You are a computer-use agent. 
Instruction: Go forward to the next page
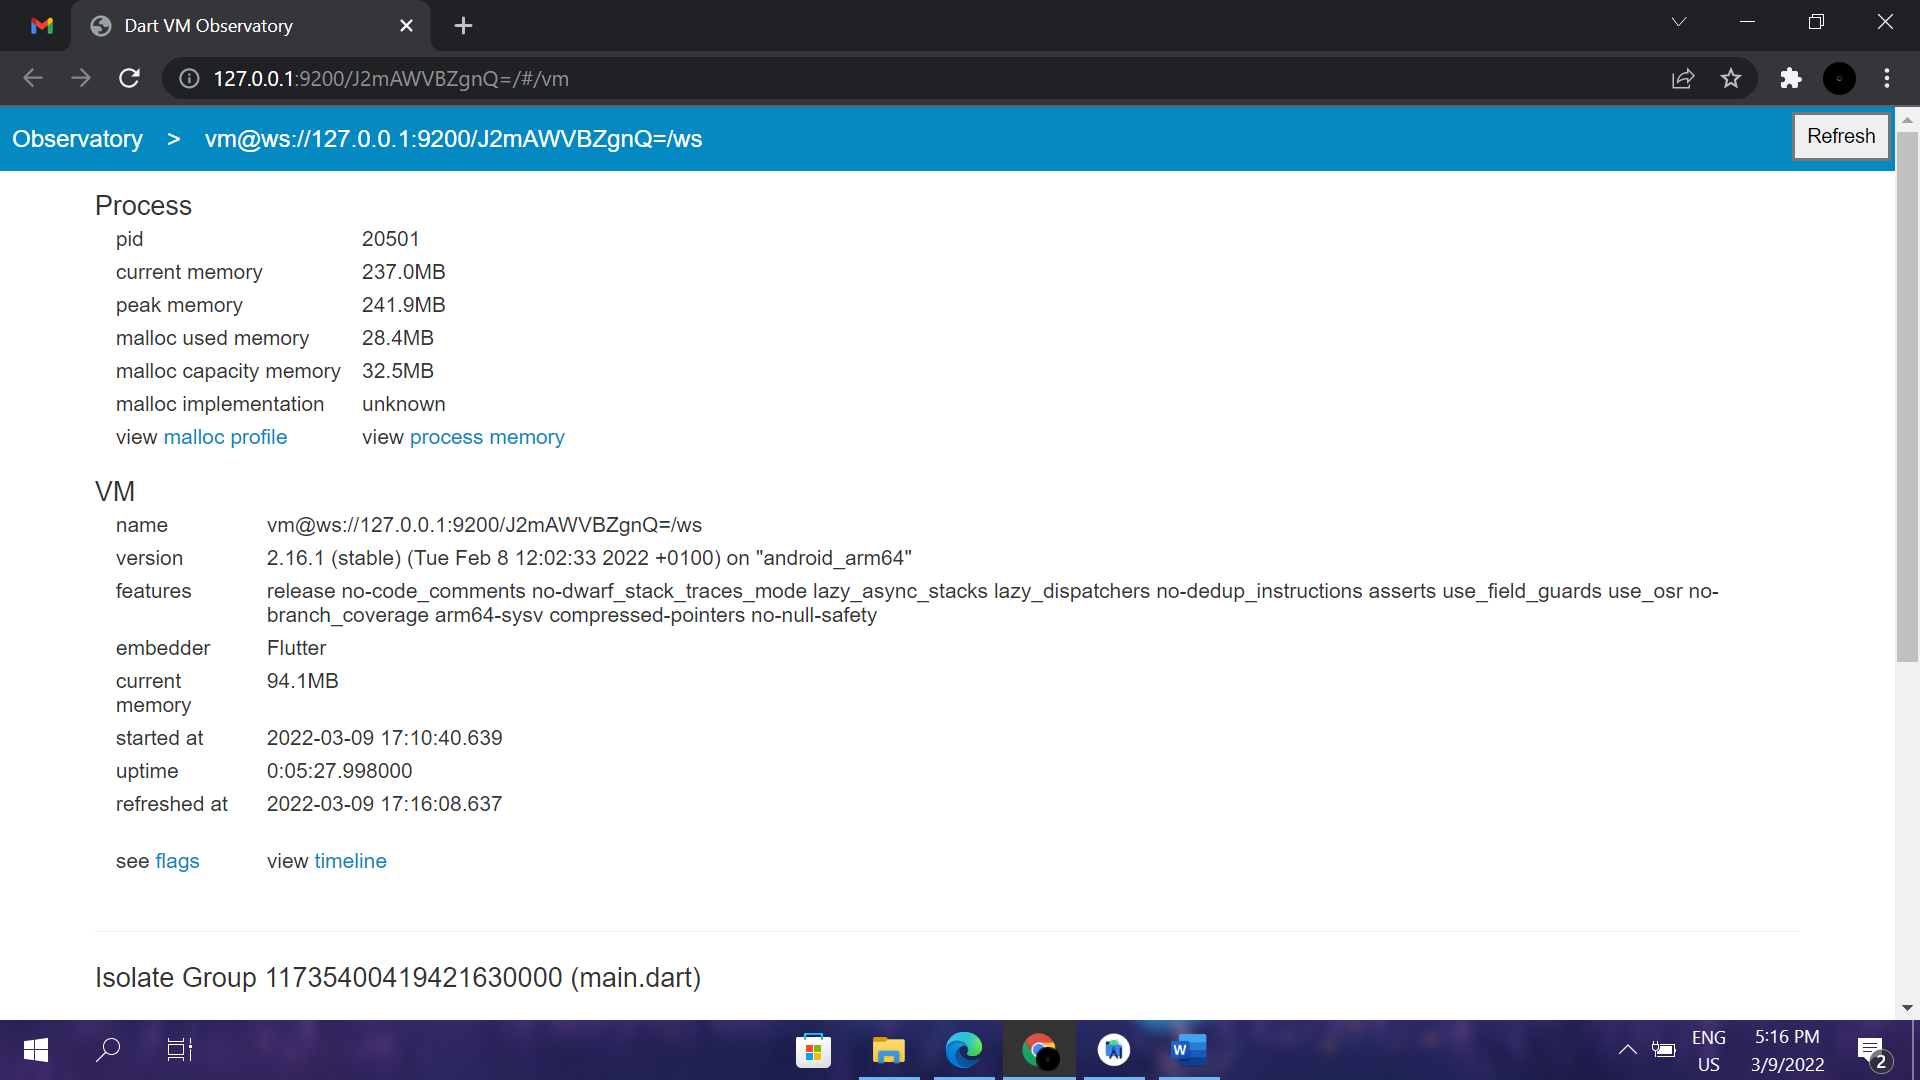(x=81, y=78)
